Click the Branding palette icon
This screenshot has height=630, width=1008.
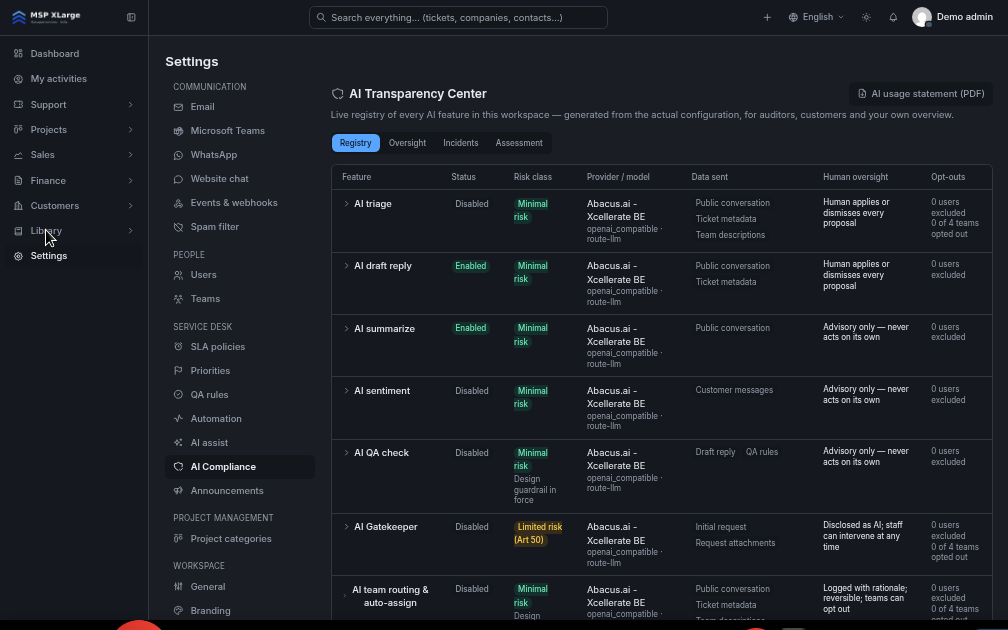click(178, 611)
